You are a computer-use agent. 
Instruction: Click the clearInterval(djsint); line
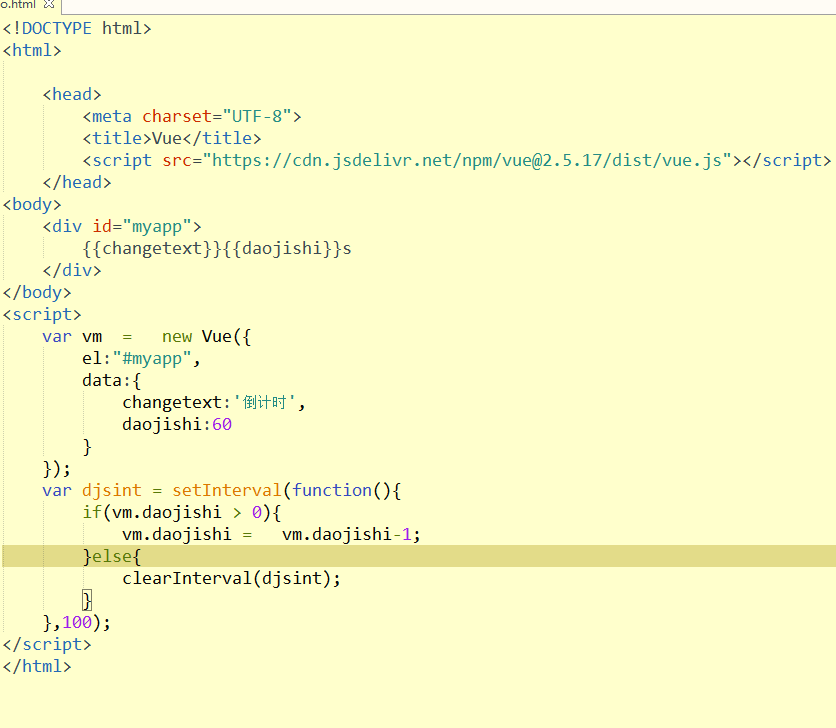[231, 578]
